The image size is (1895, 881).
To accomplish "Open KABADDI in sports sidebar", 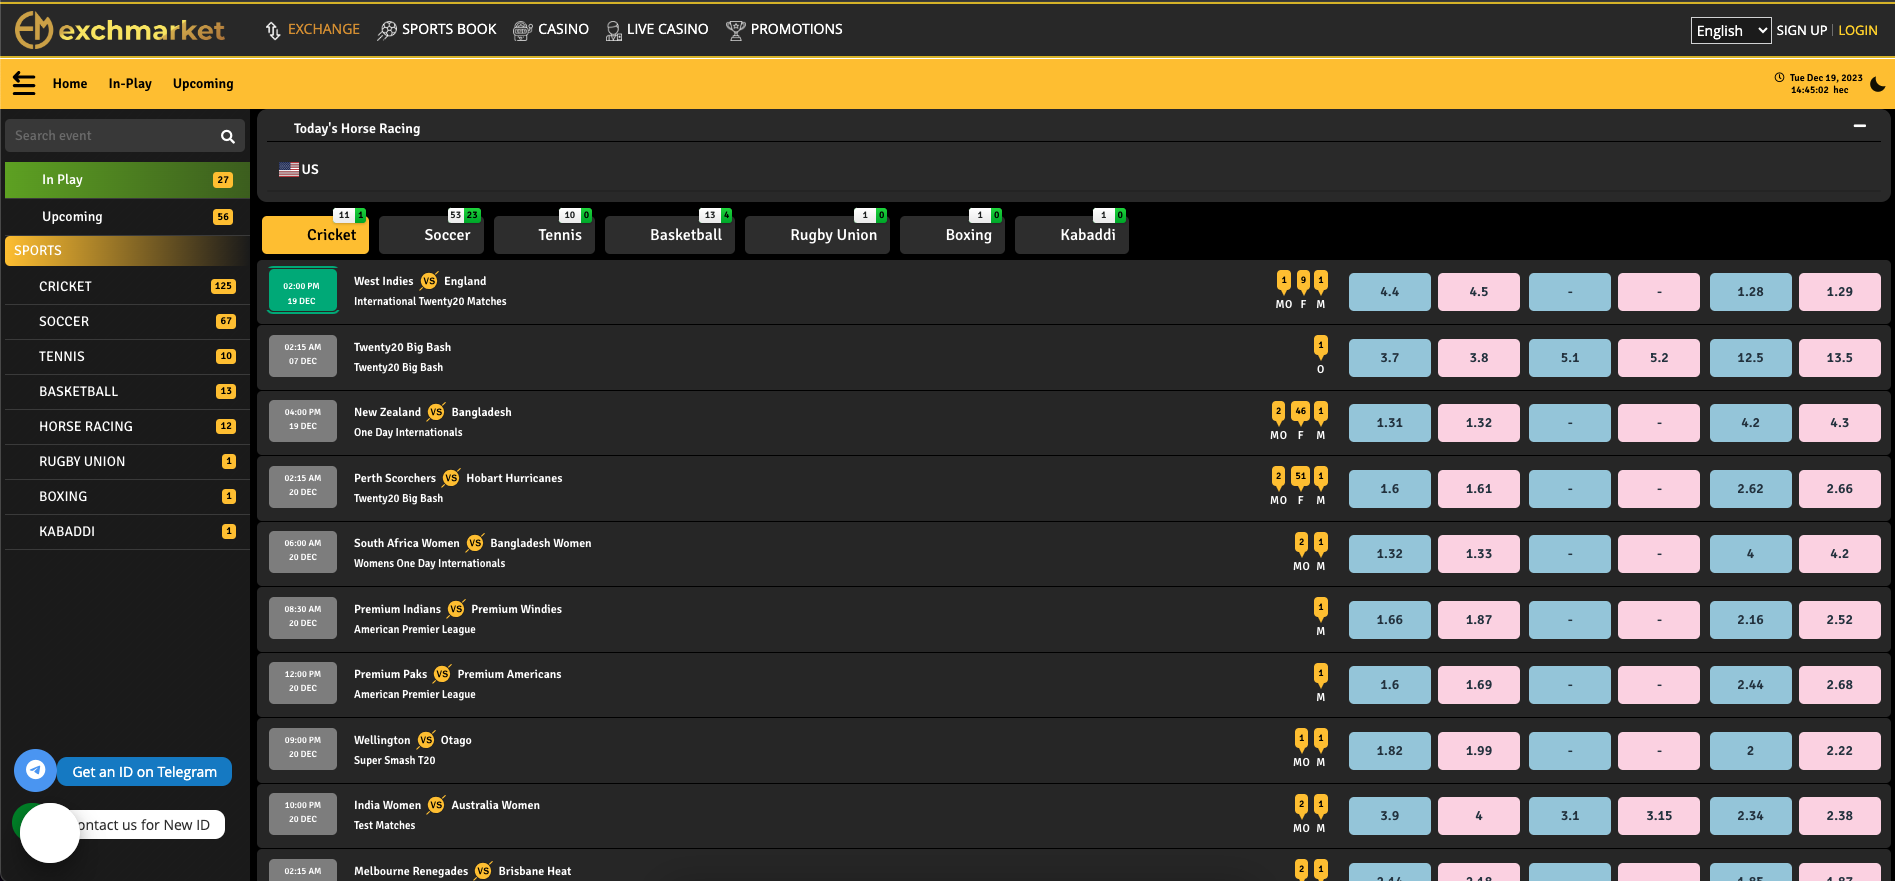I will pyautogui.click(x=126, y=531).
